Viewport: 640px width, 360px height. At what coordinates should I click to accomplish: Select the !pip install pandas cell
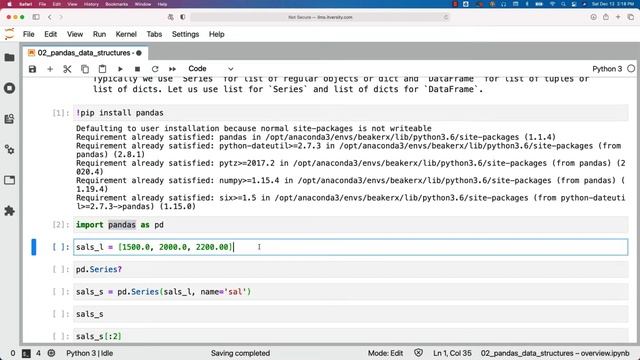(350, 113)
